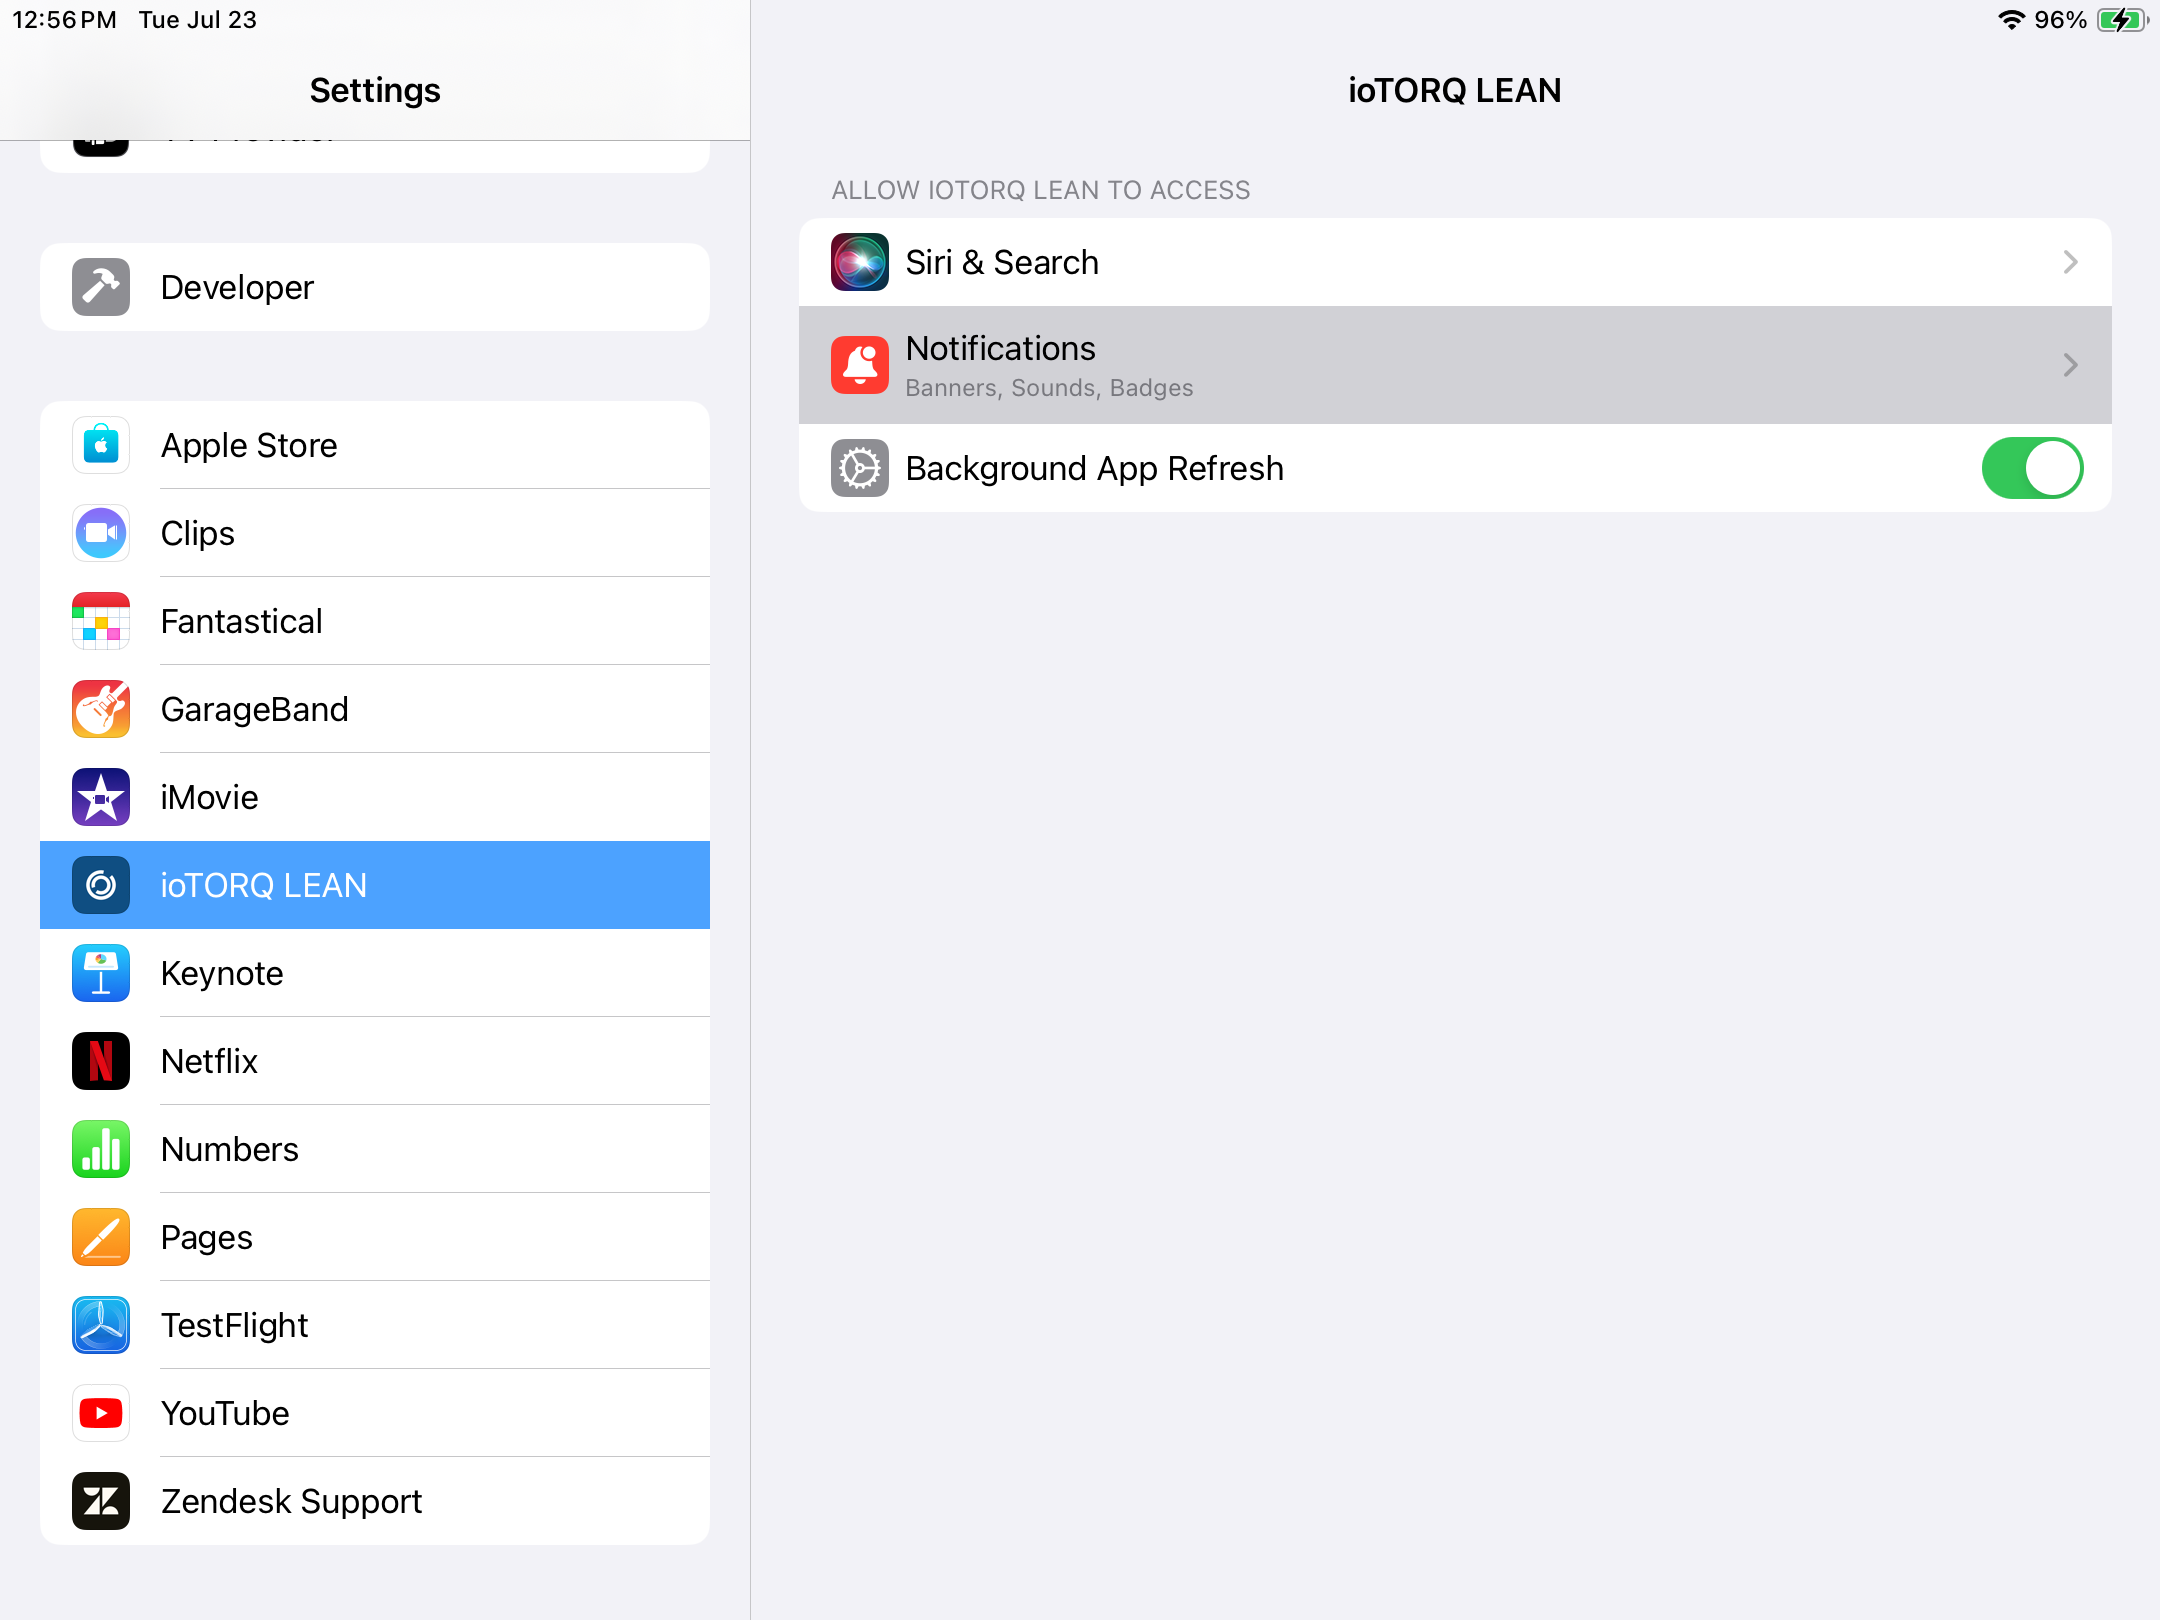The image size is (2160, 1620).
Task: Open TestFlight settings row
Action: (x=375, y=1325)
